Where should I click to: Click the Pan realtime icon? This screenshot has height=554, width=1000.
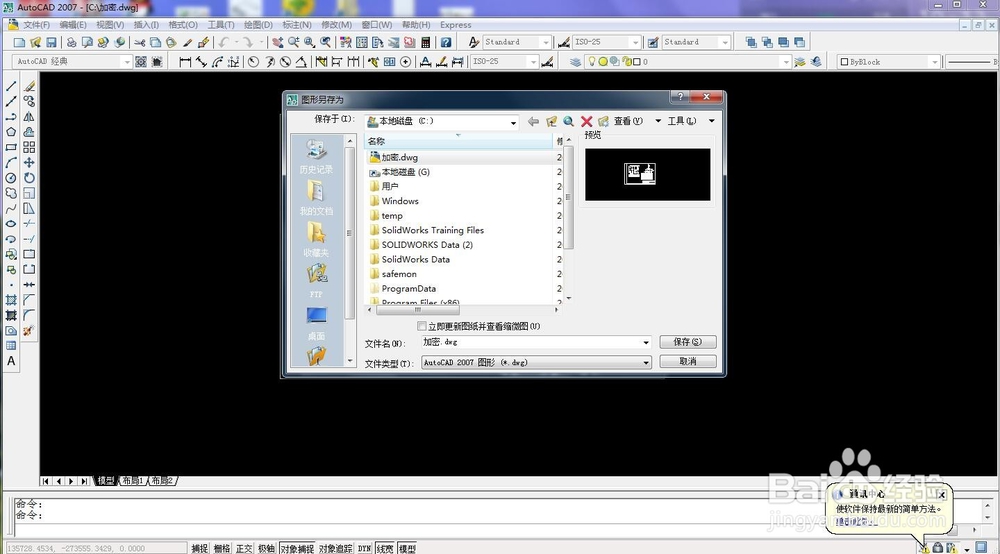(x=277, y=42)
